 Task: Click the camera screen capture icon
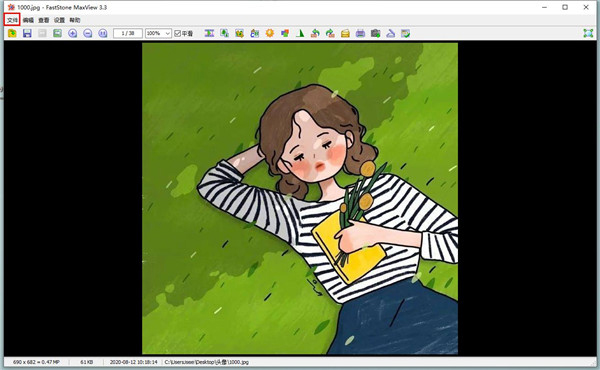click(x=376, y=34)
